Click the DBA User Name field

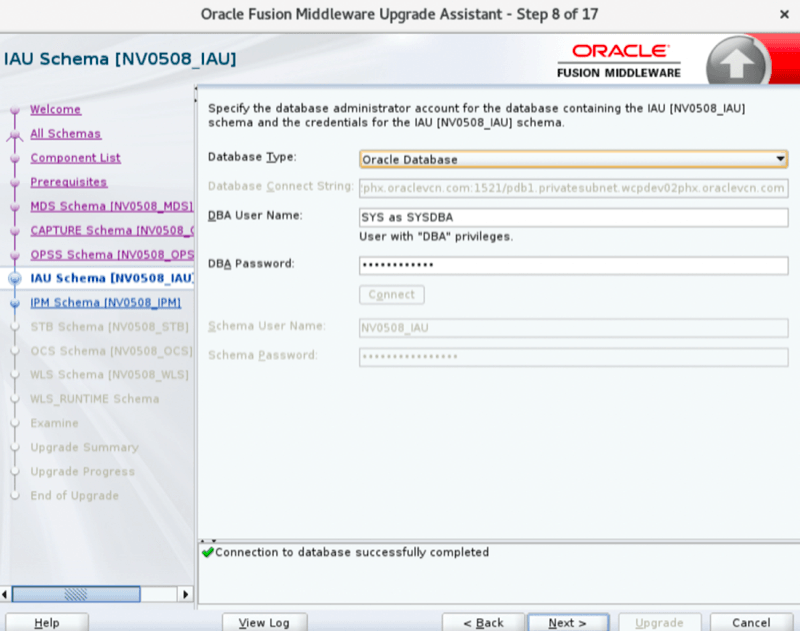(x=573, y=217)
